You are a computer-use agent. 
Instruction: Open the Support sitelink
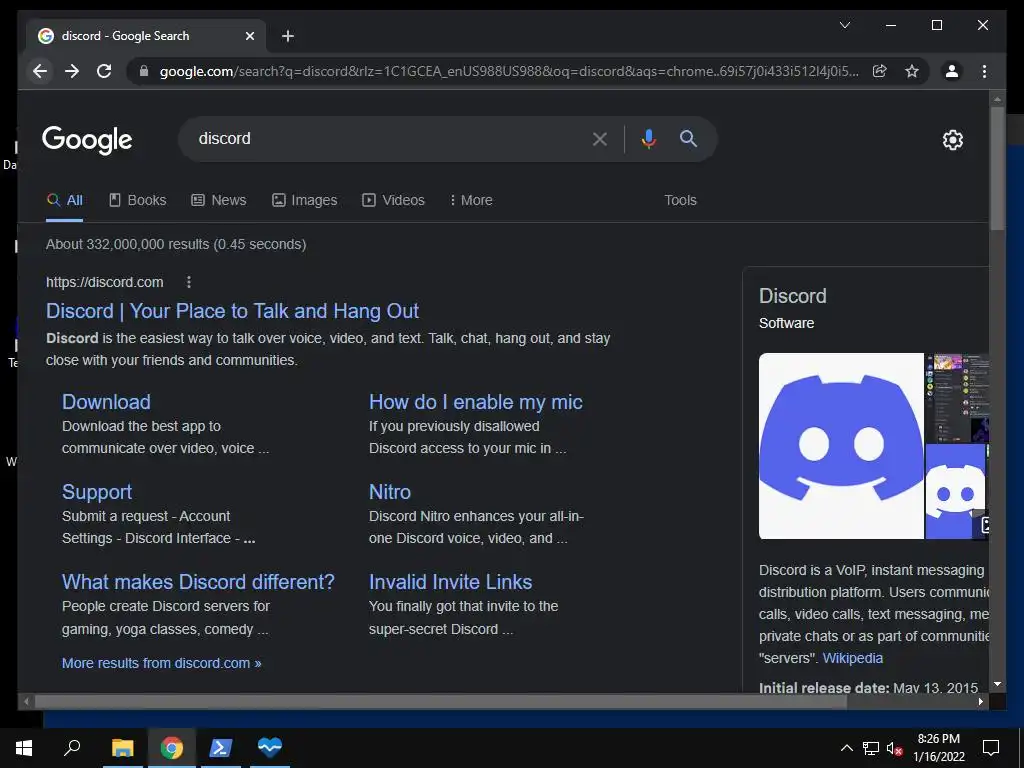click(97, 492)
